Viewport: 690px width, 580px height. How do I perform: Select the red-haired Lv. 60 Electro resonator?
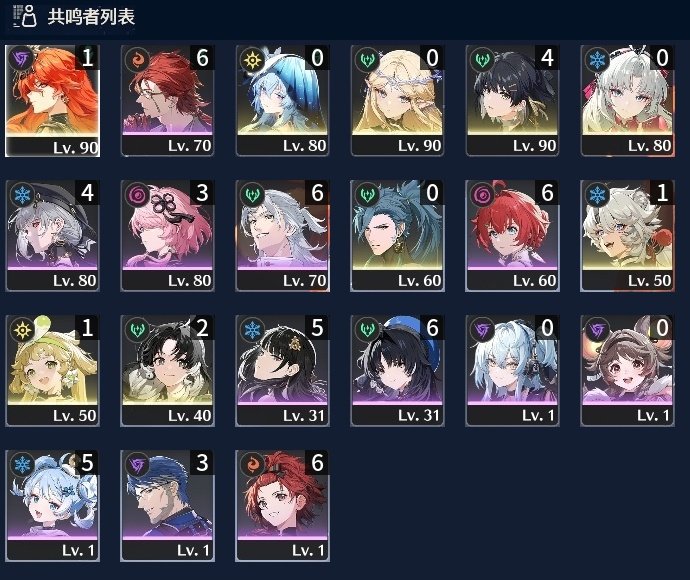click(x=512, y=235)
